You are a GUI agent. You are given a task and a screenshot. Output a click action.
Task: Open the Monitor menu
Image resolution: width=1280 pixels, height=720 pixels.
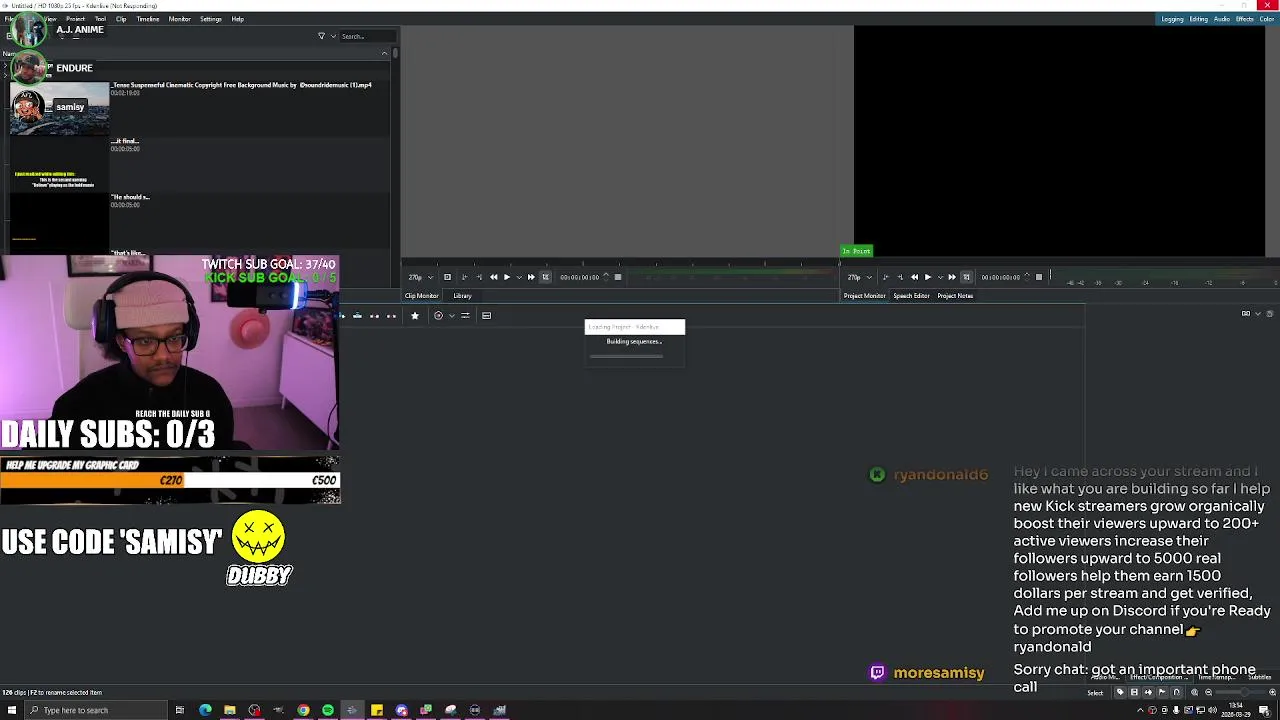(x=179, y=19)
